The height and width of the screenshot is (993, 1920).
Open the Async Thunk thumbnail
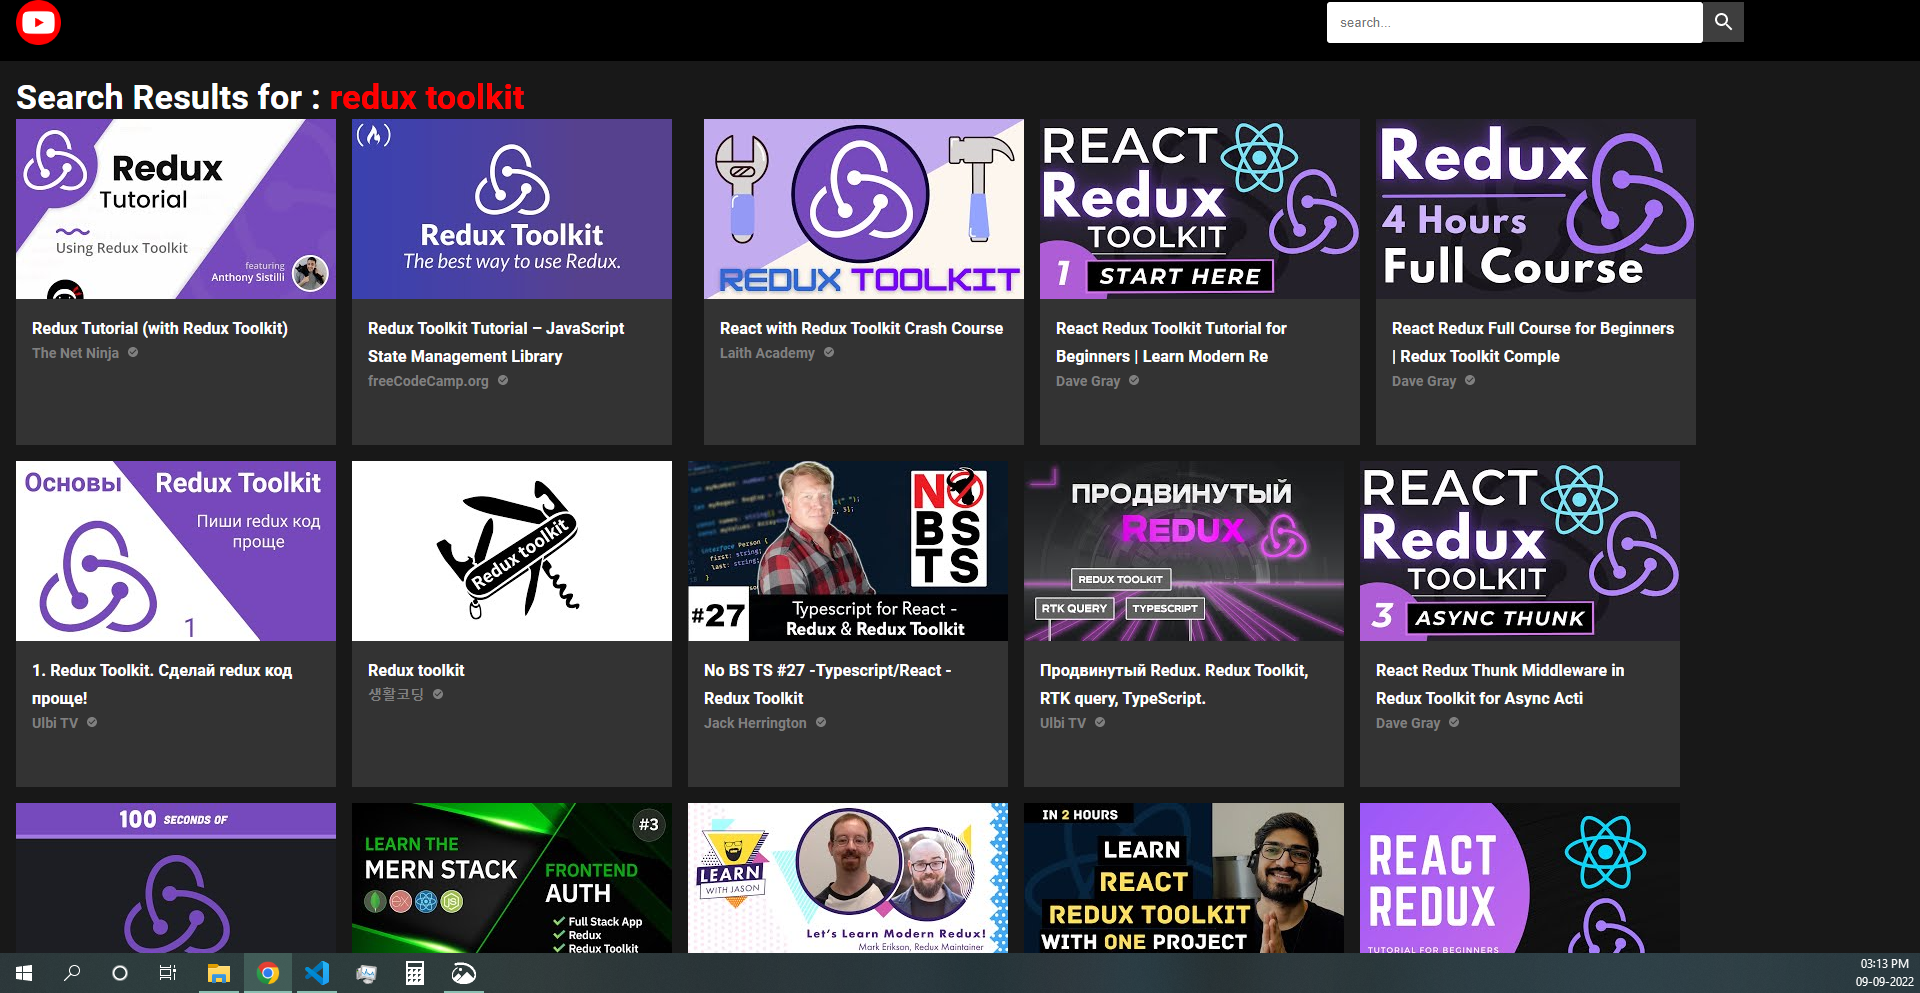click(x=1520, y=551)
